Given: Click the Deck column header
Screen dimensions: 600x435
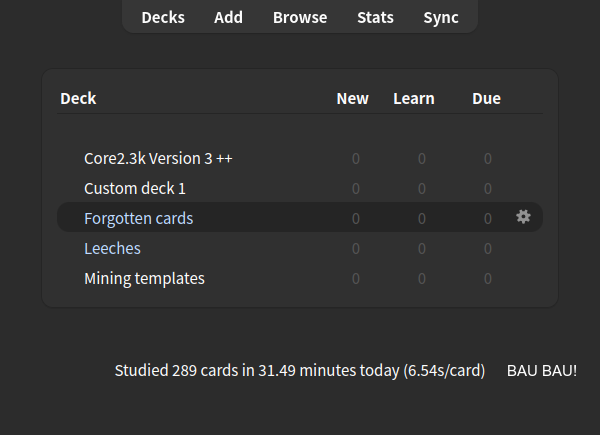Looking at the screenshot, I should point(78,98).
